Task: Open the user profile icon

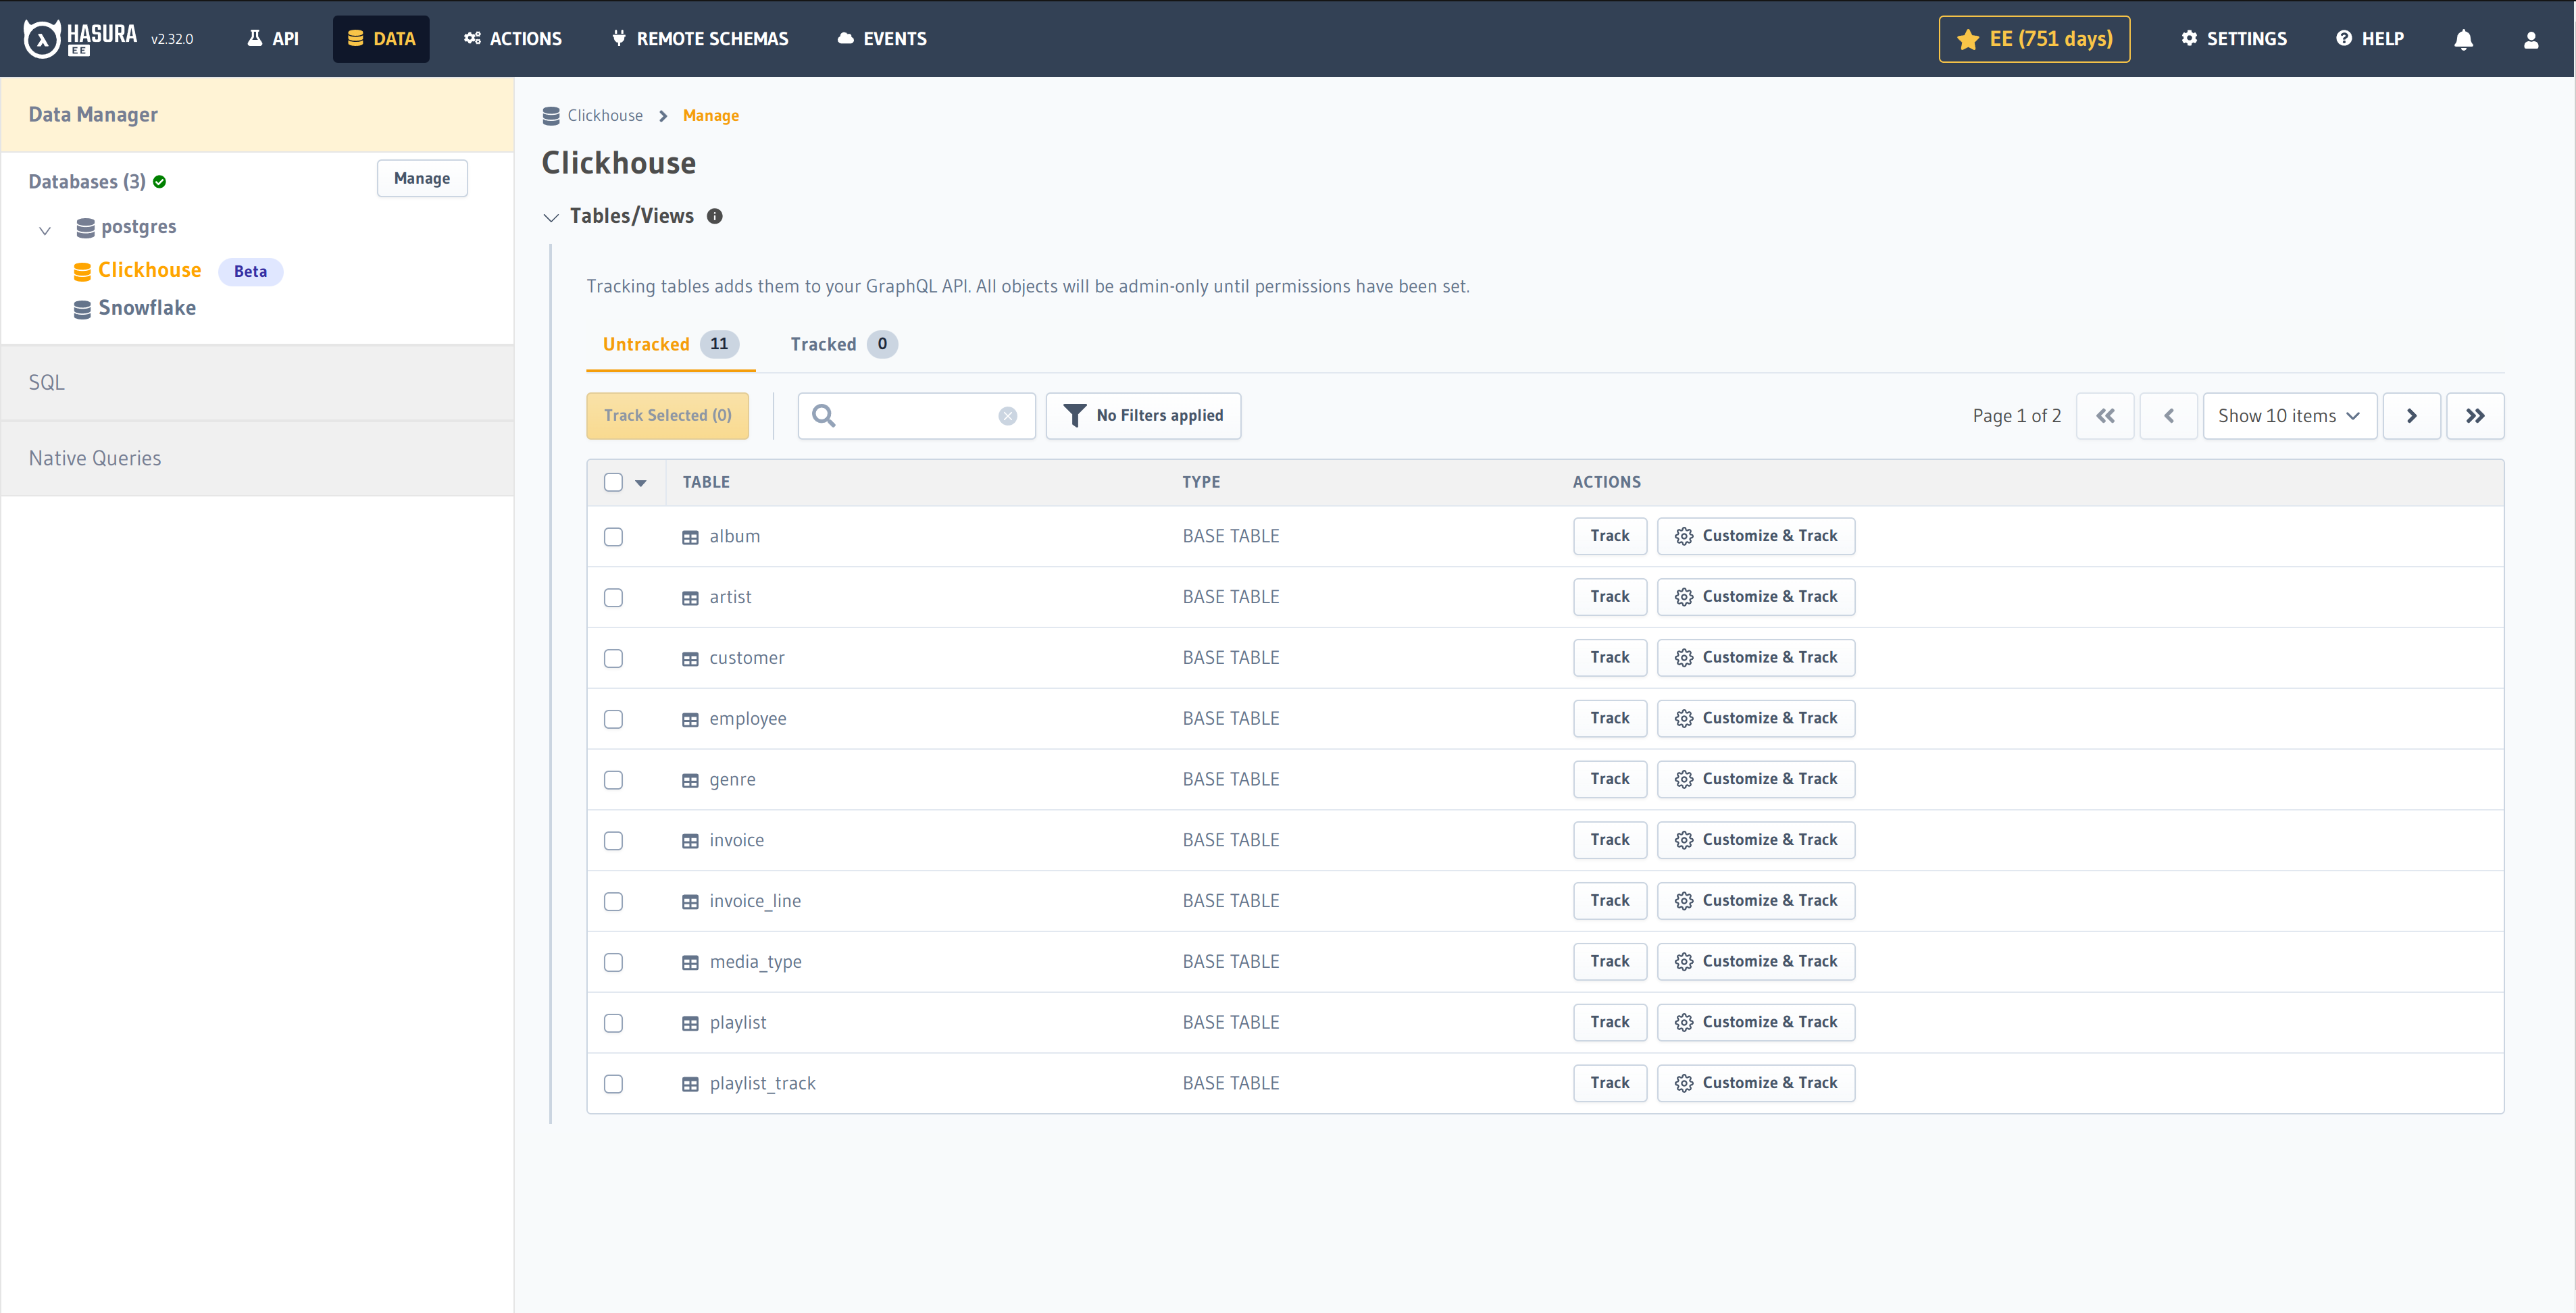Action: point(2530,39)
